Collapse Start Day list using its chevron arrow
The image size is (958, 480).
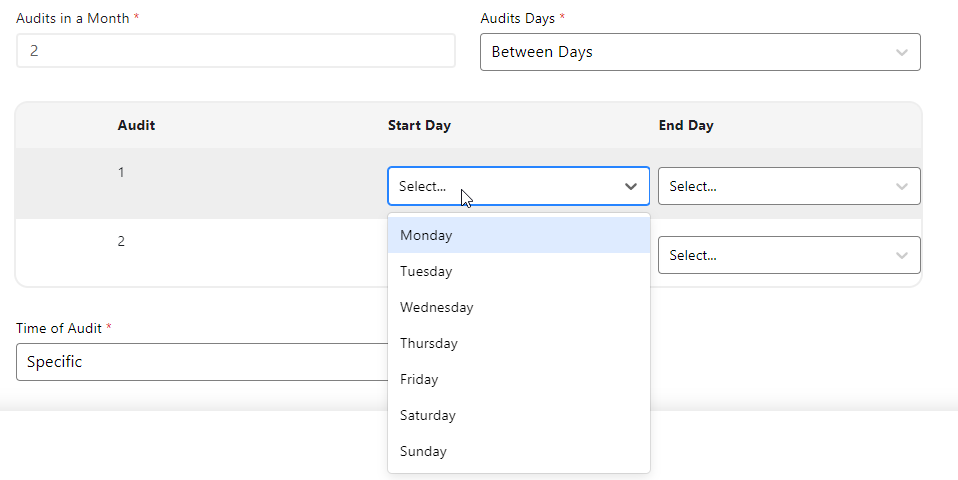[x=631, y=186]
